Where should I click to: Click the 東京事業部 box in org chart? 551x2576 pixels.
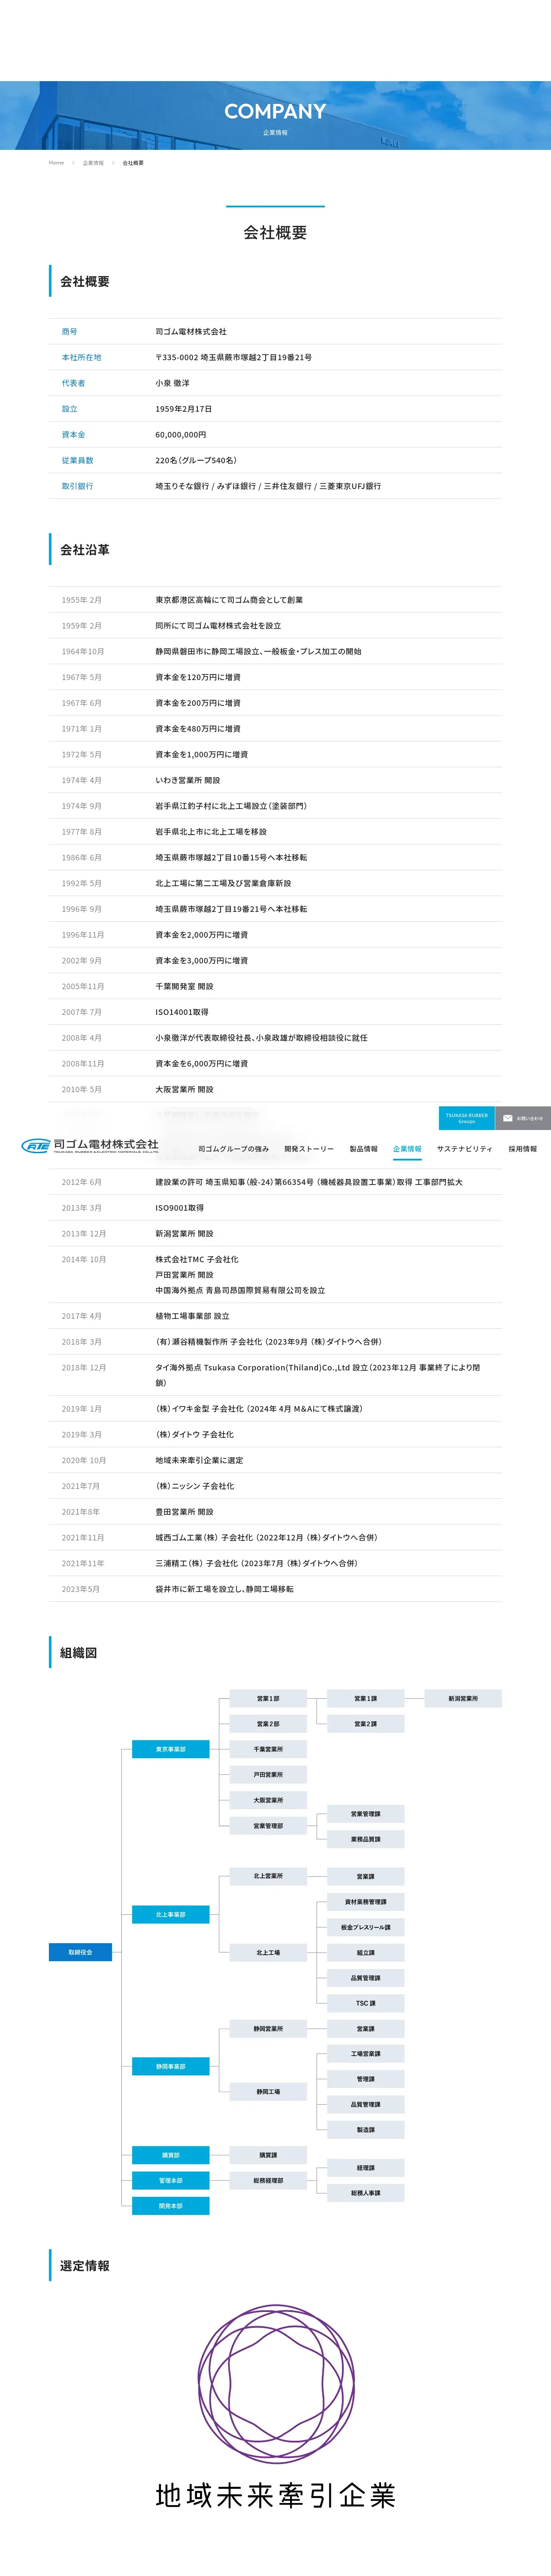pos(171,1749)
